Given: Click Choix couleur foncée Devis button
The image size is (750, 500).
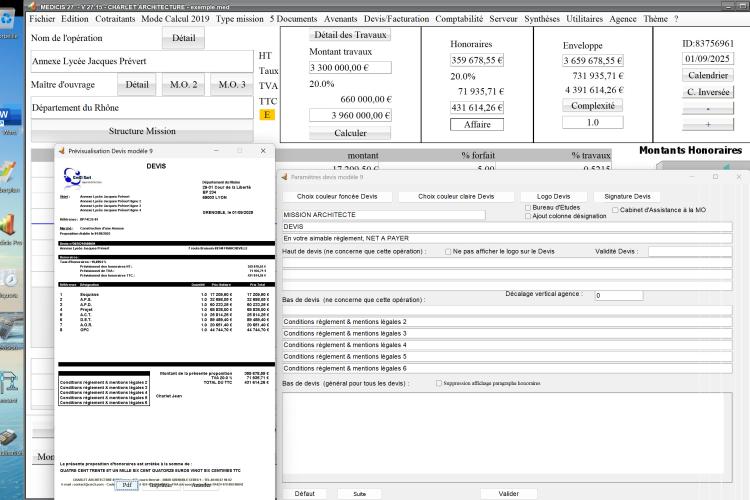Looking at the screenshot, I should pyautogui.click(x=337, y=197).
